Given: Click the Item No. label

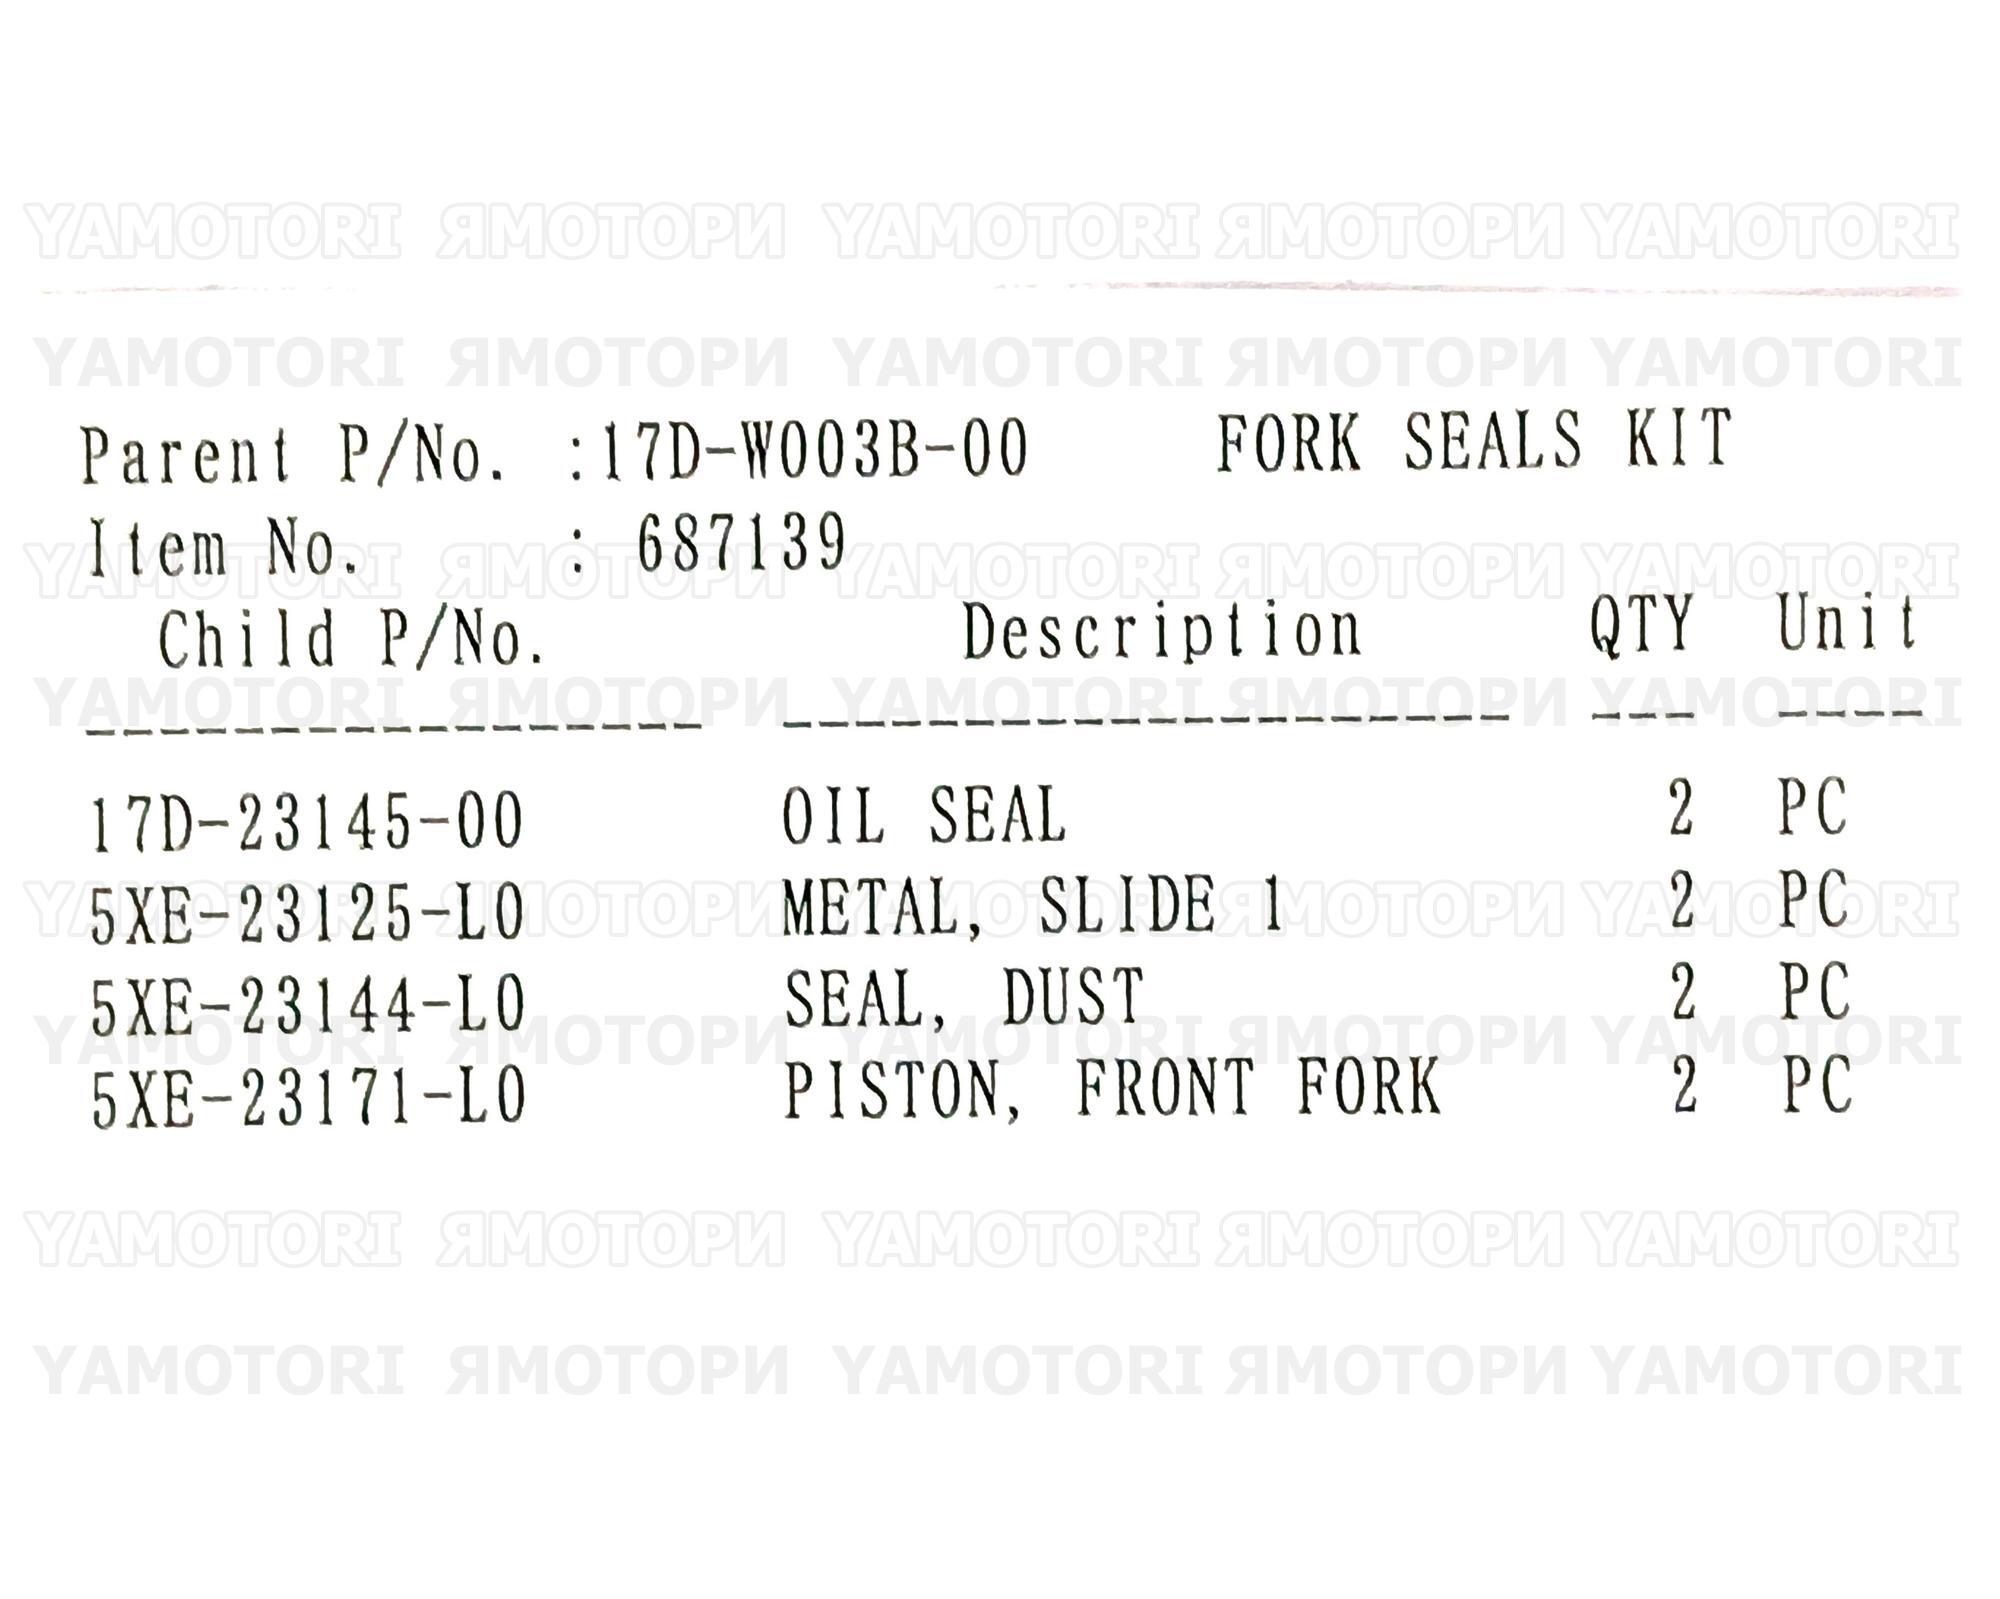Looking at the screenshot, I should (x=223, y=548).
